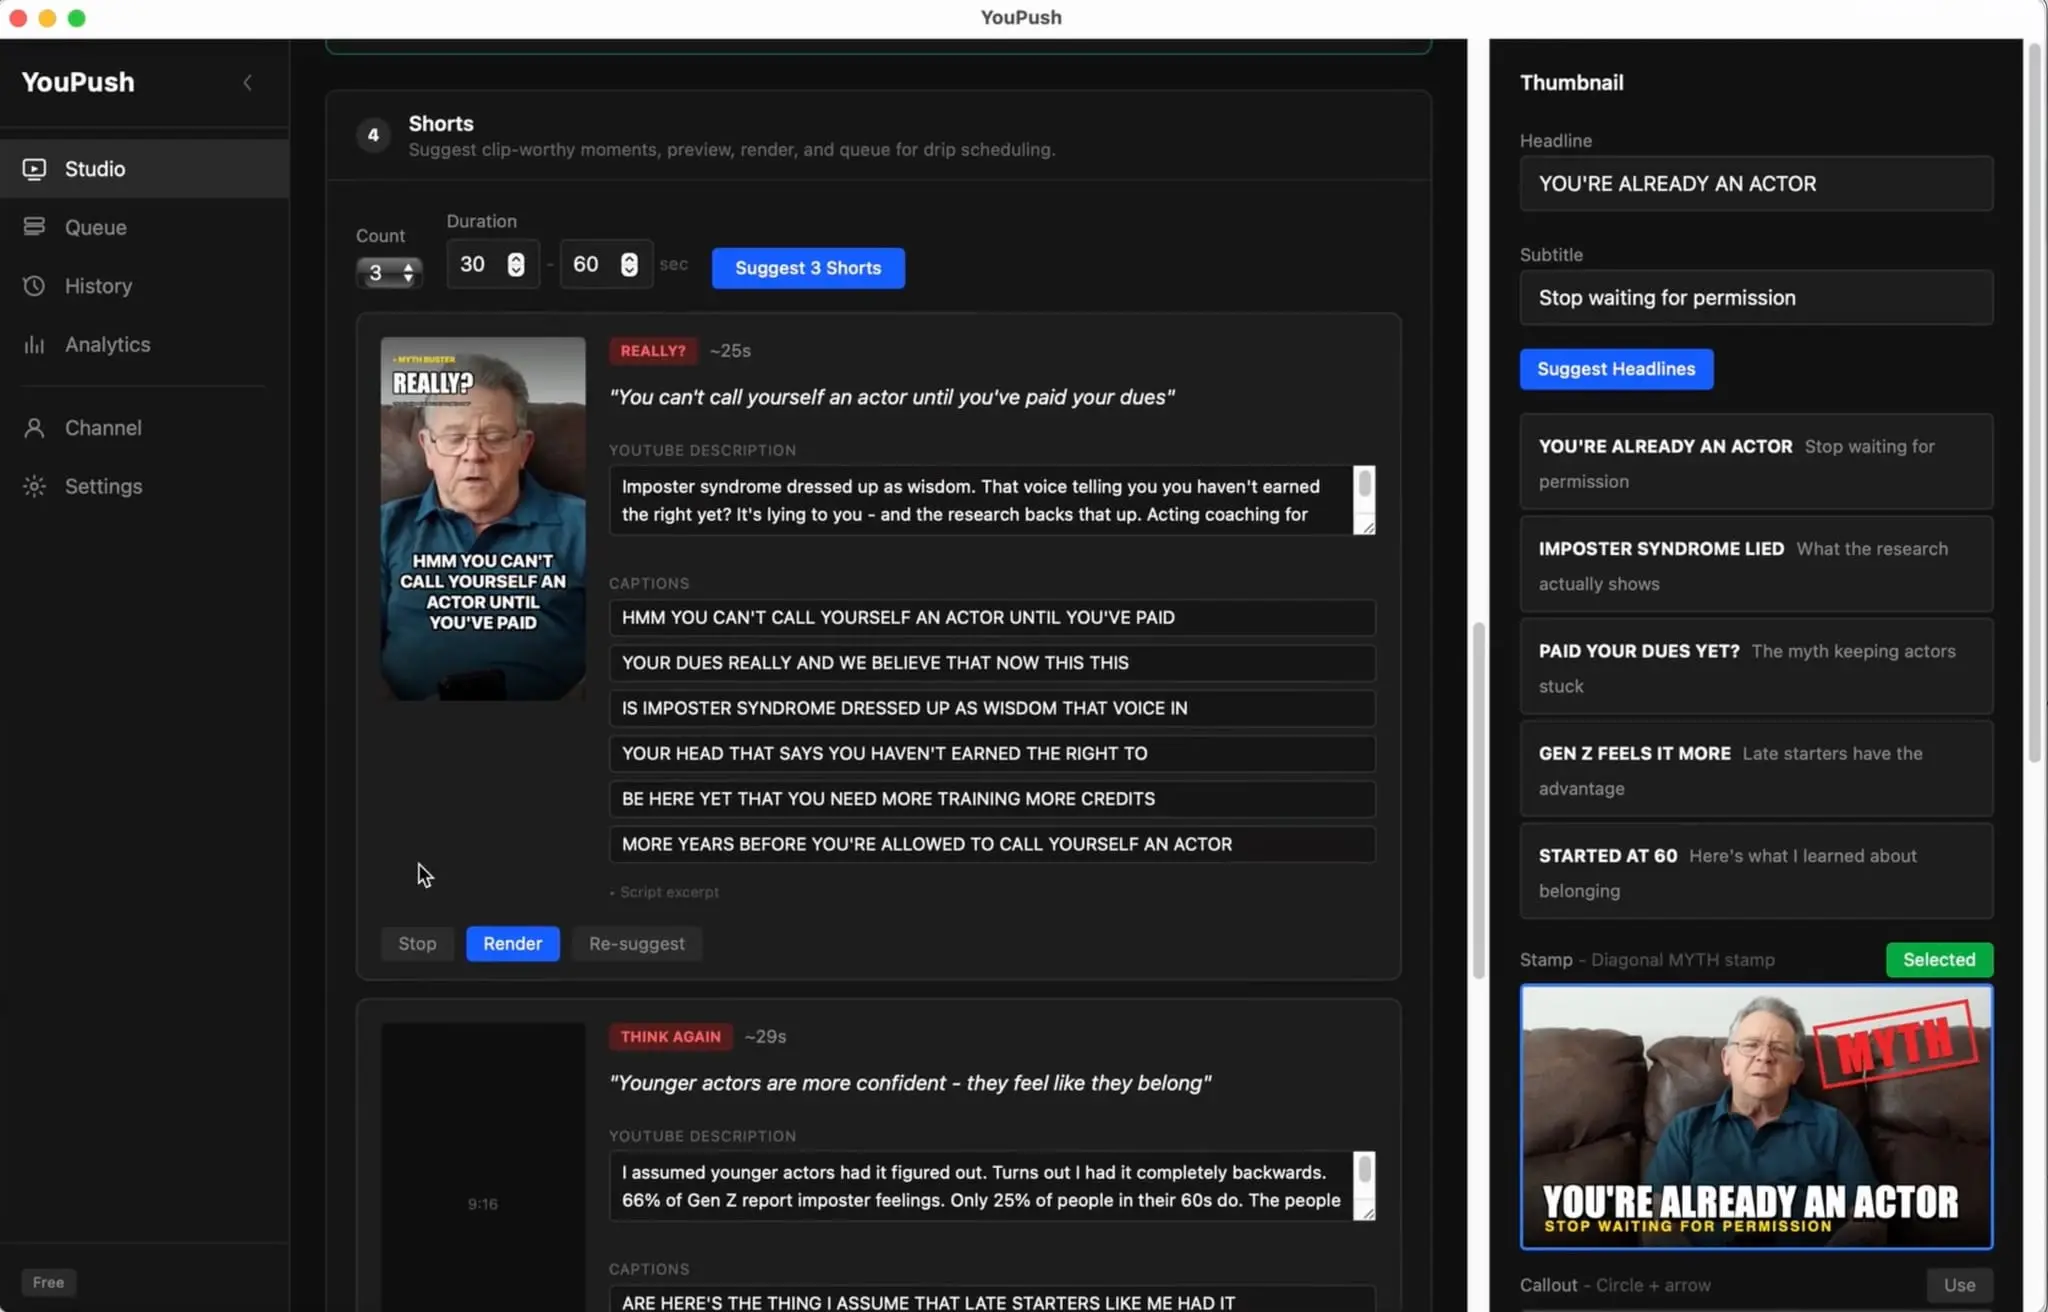Viewport: 2048px width, 1312px height.
Task: Select the REALLY? short preview thumbnail
Action: pyautogui.click(x=483, y=518)
